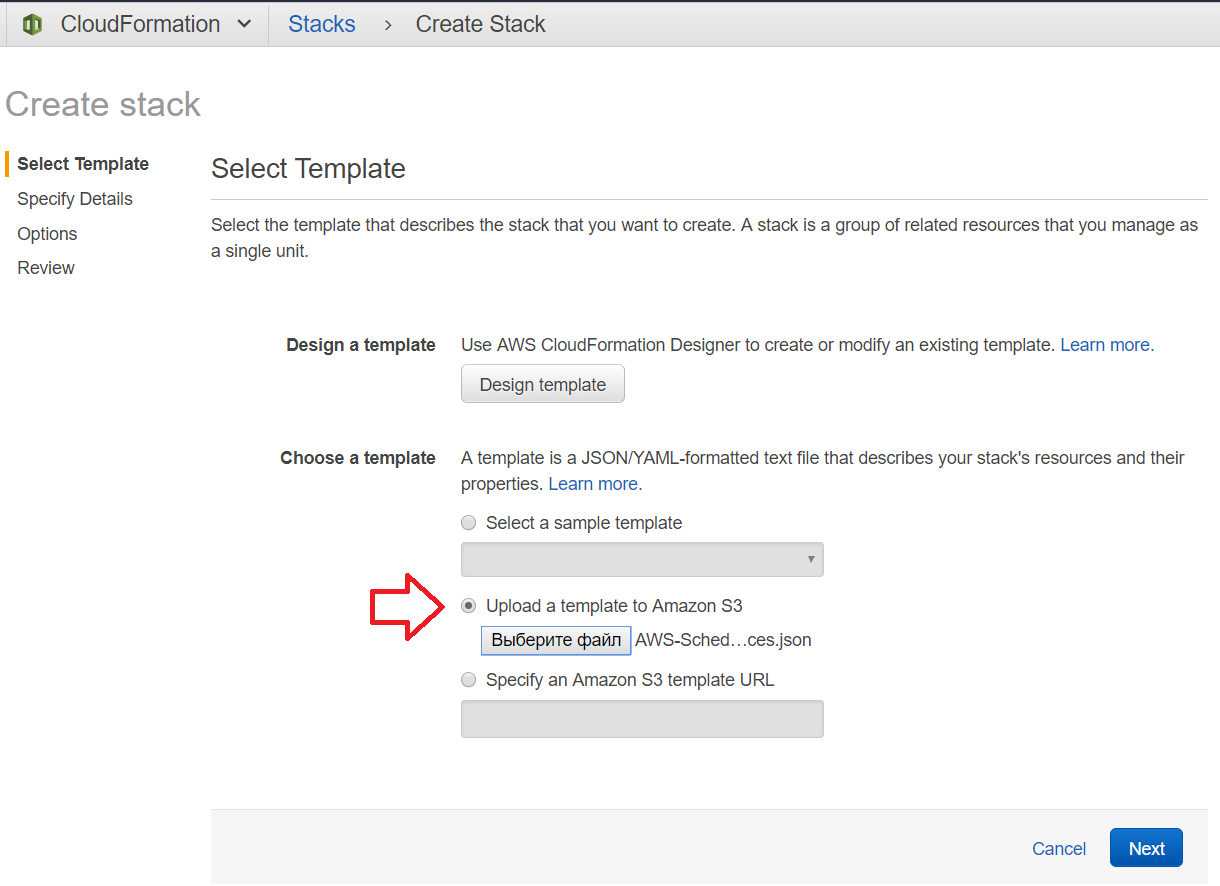Open the Options step in sidebar
The width and height of the screenshot is (1220, 886).
pyautogui.click(x=47, y=234)
